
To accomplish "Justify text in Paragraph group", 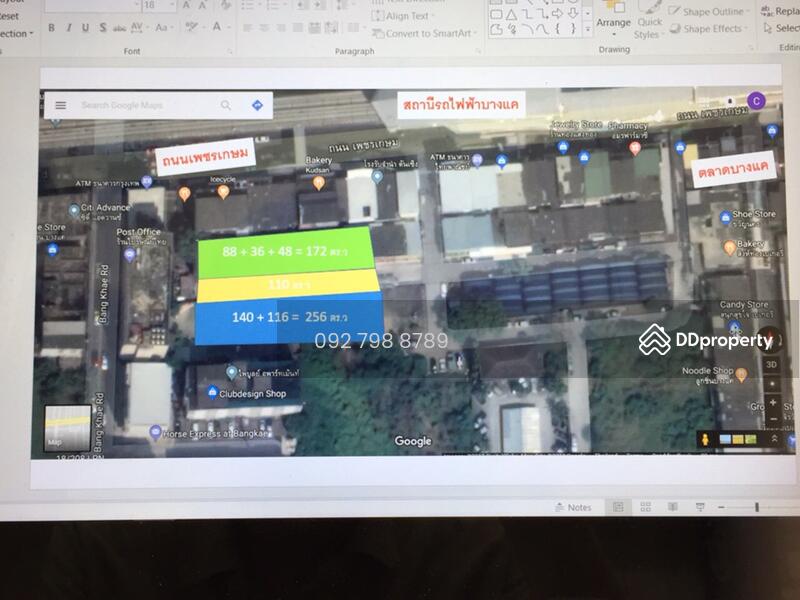I will click(298, 28).
